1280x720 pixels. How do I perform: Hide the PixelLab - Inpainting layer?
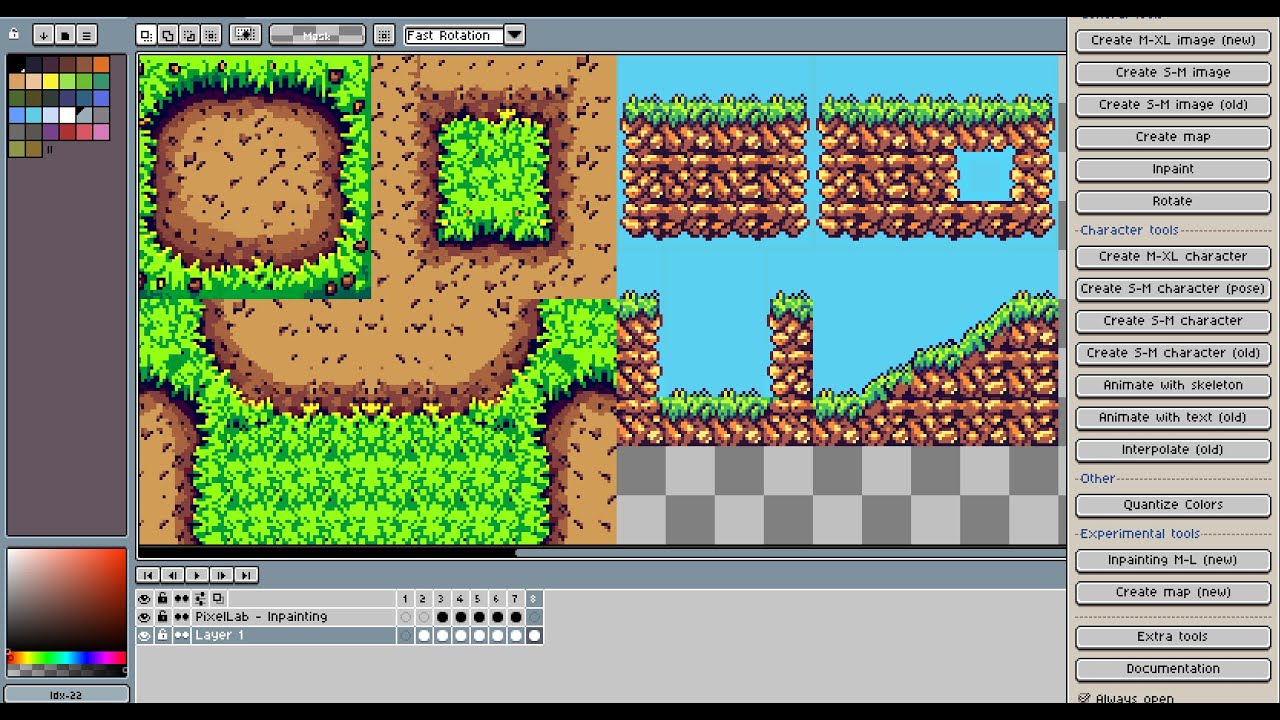(144, 617)
